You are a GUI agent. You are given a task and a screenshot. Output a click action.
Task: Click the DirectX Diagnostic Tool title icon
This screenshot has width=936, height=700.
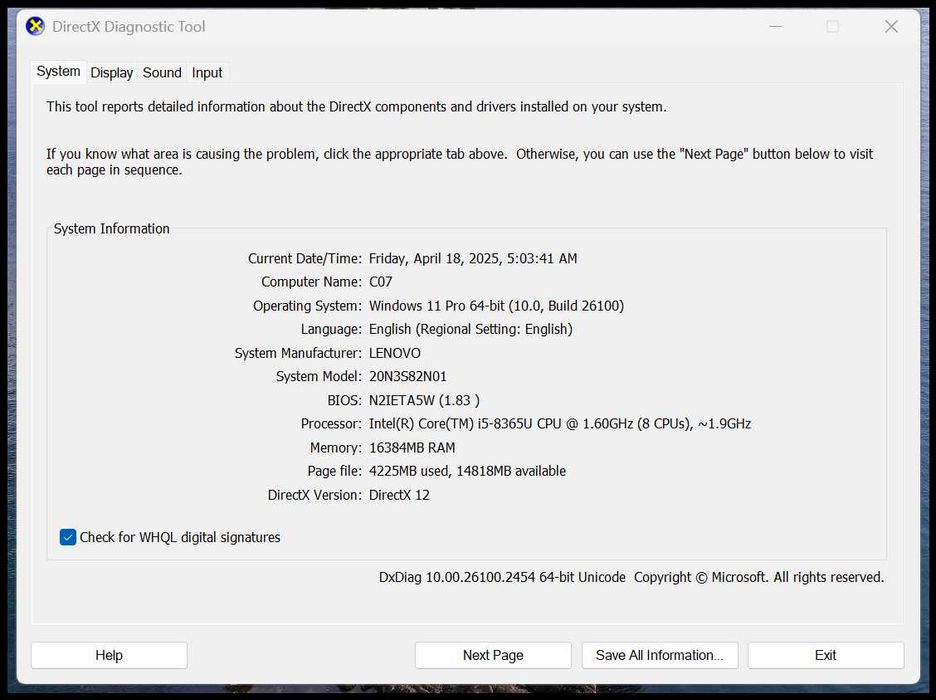tap(35, 26)
